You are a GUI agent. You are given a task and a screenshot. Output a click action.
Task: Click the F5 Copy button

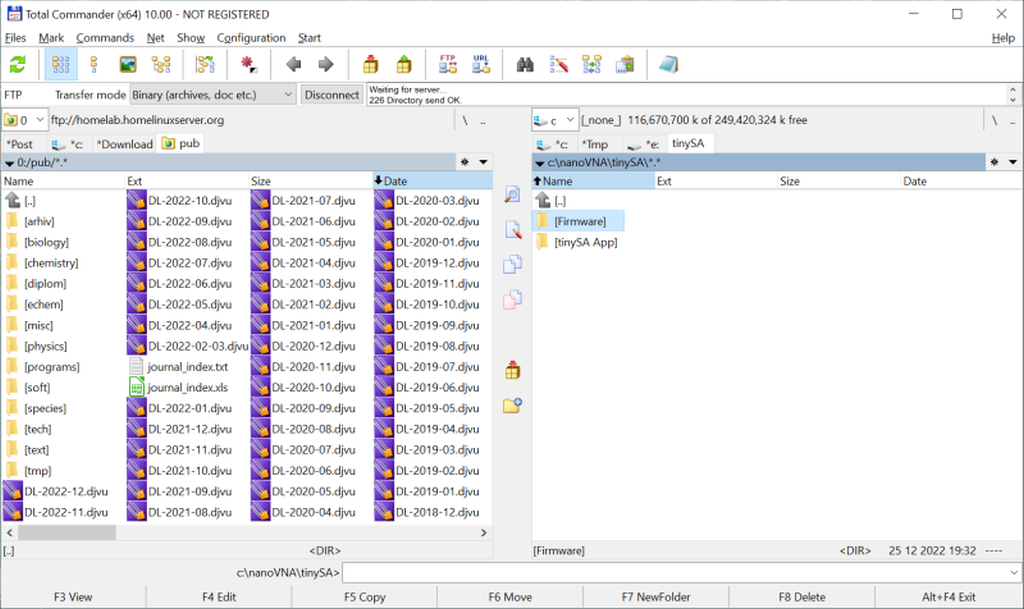tap(364, 597)
